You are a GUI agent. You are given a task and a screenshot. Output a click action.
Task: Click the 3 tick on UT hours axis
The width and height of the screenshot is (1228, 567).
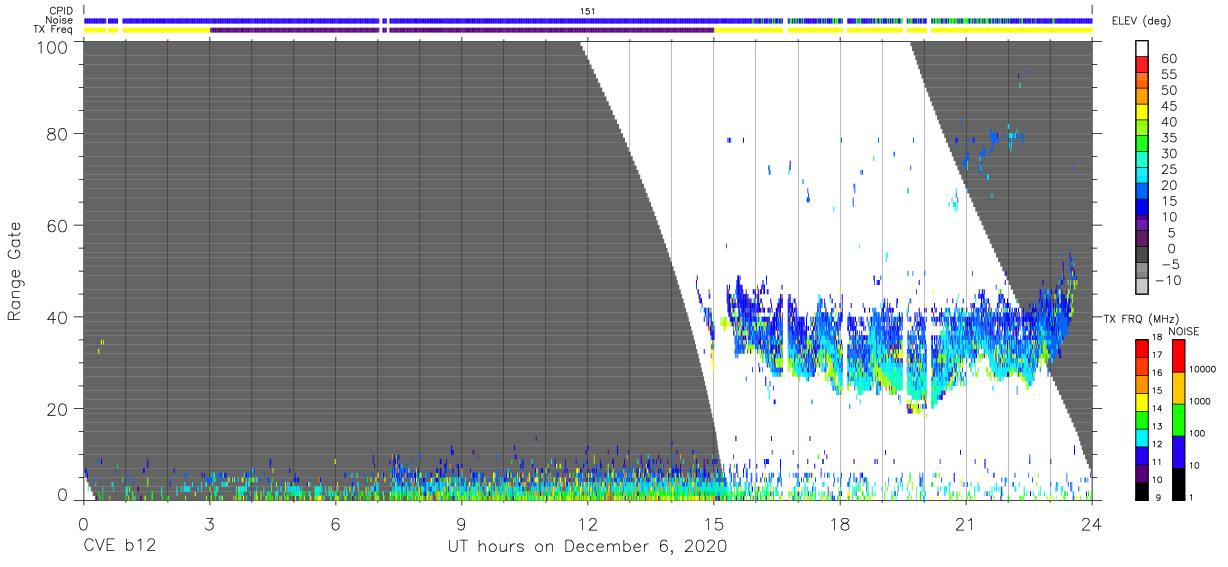coord(209,523)
